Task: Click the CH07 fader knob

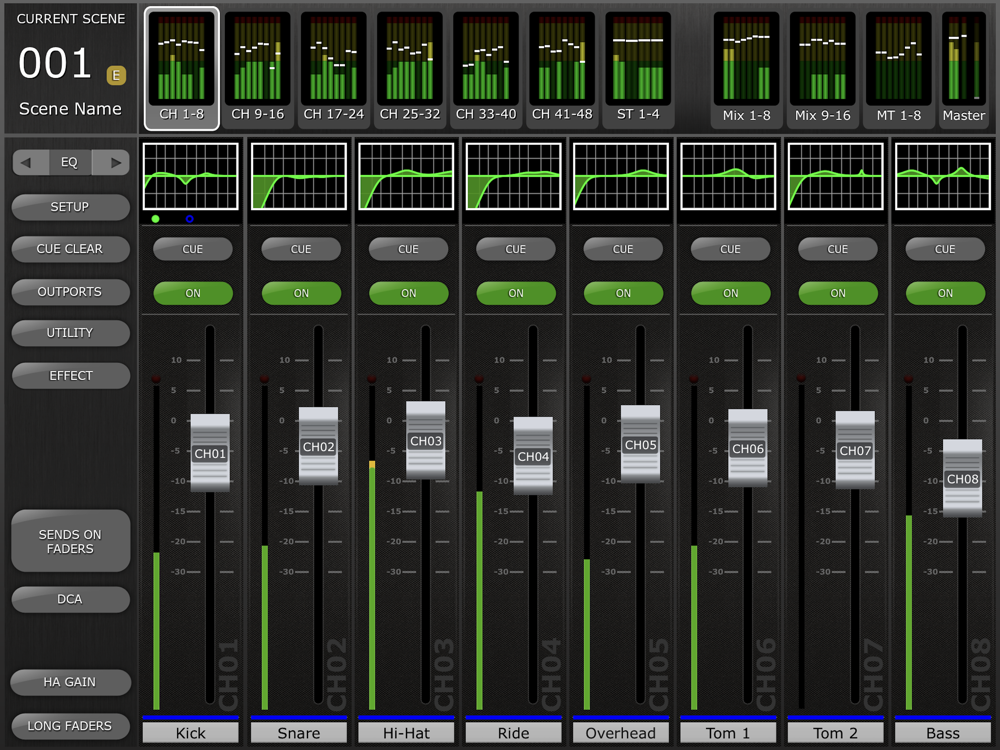Action: (x=855, y=451)
